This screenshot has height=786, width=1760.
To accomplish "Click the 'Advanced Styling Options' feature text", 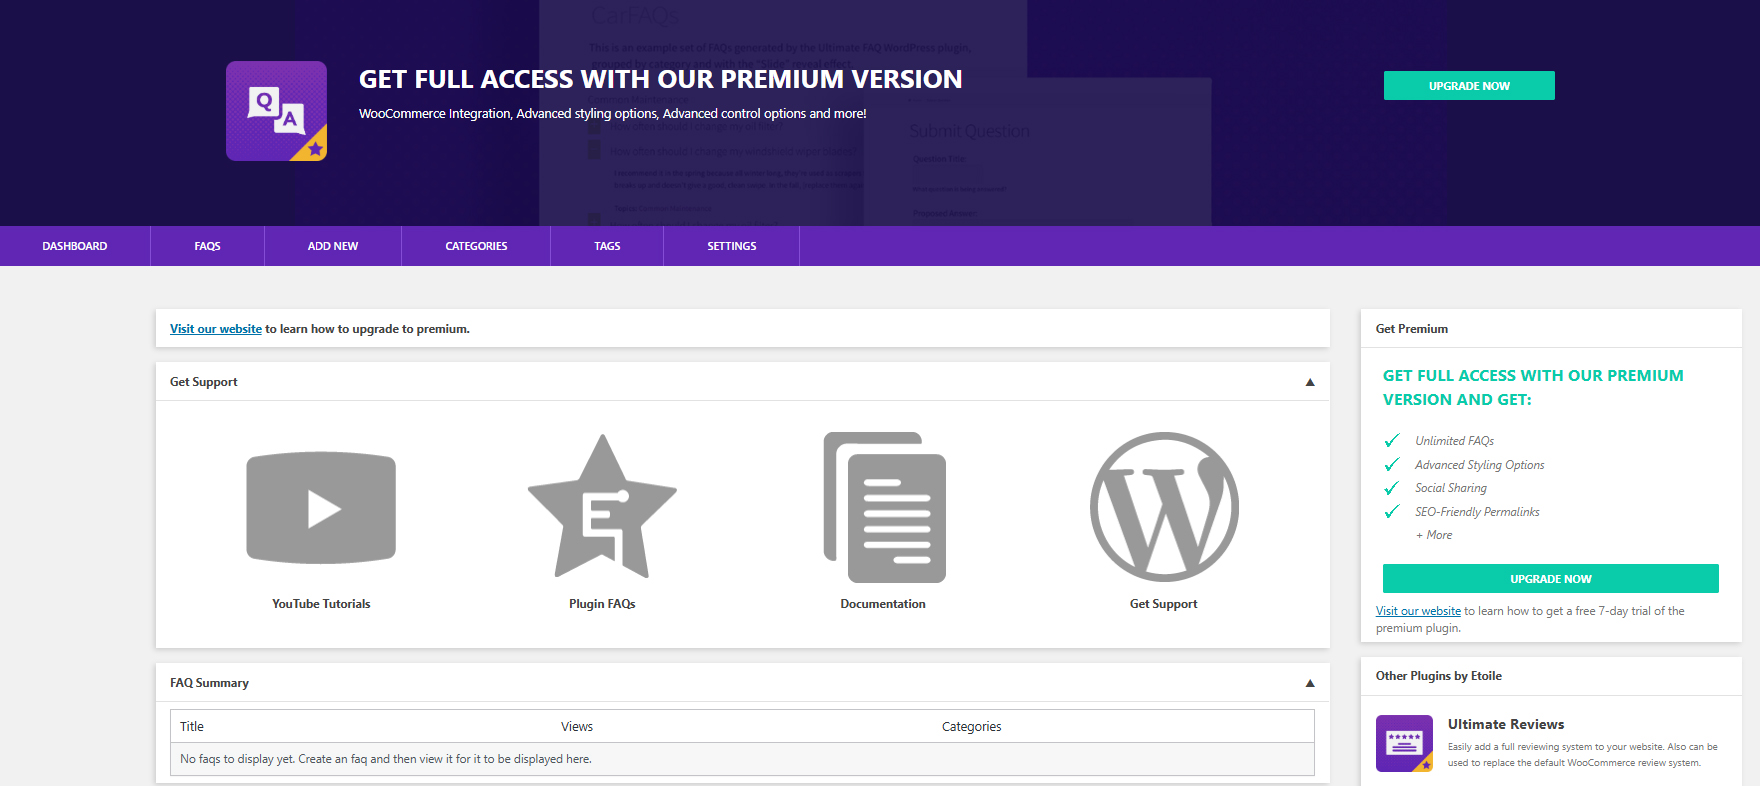I will click(x=1479, y=465).
